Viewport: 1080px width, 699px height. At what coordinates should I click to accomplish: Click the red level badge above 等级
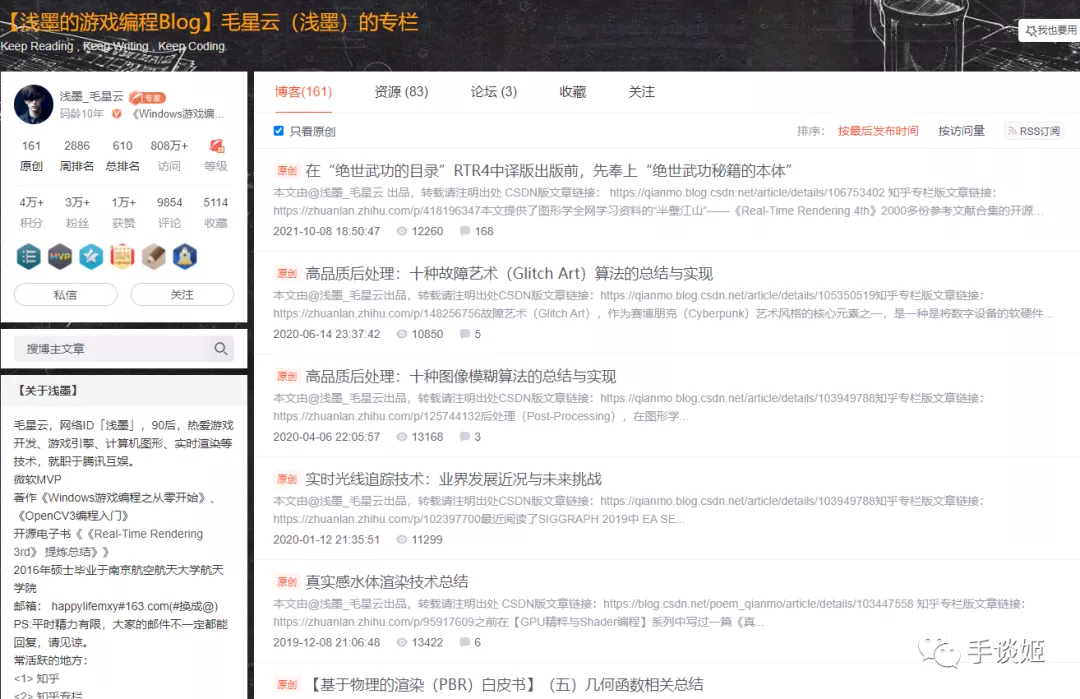(x=216, y=146)
